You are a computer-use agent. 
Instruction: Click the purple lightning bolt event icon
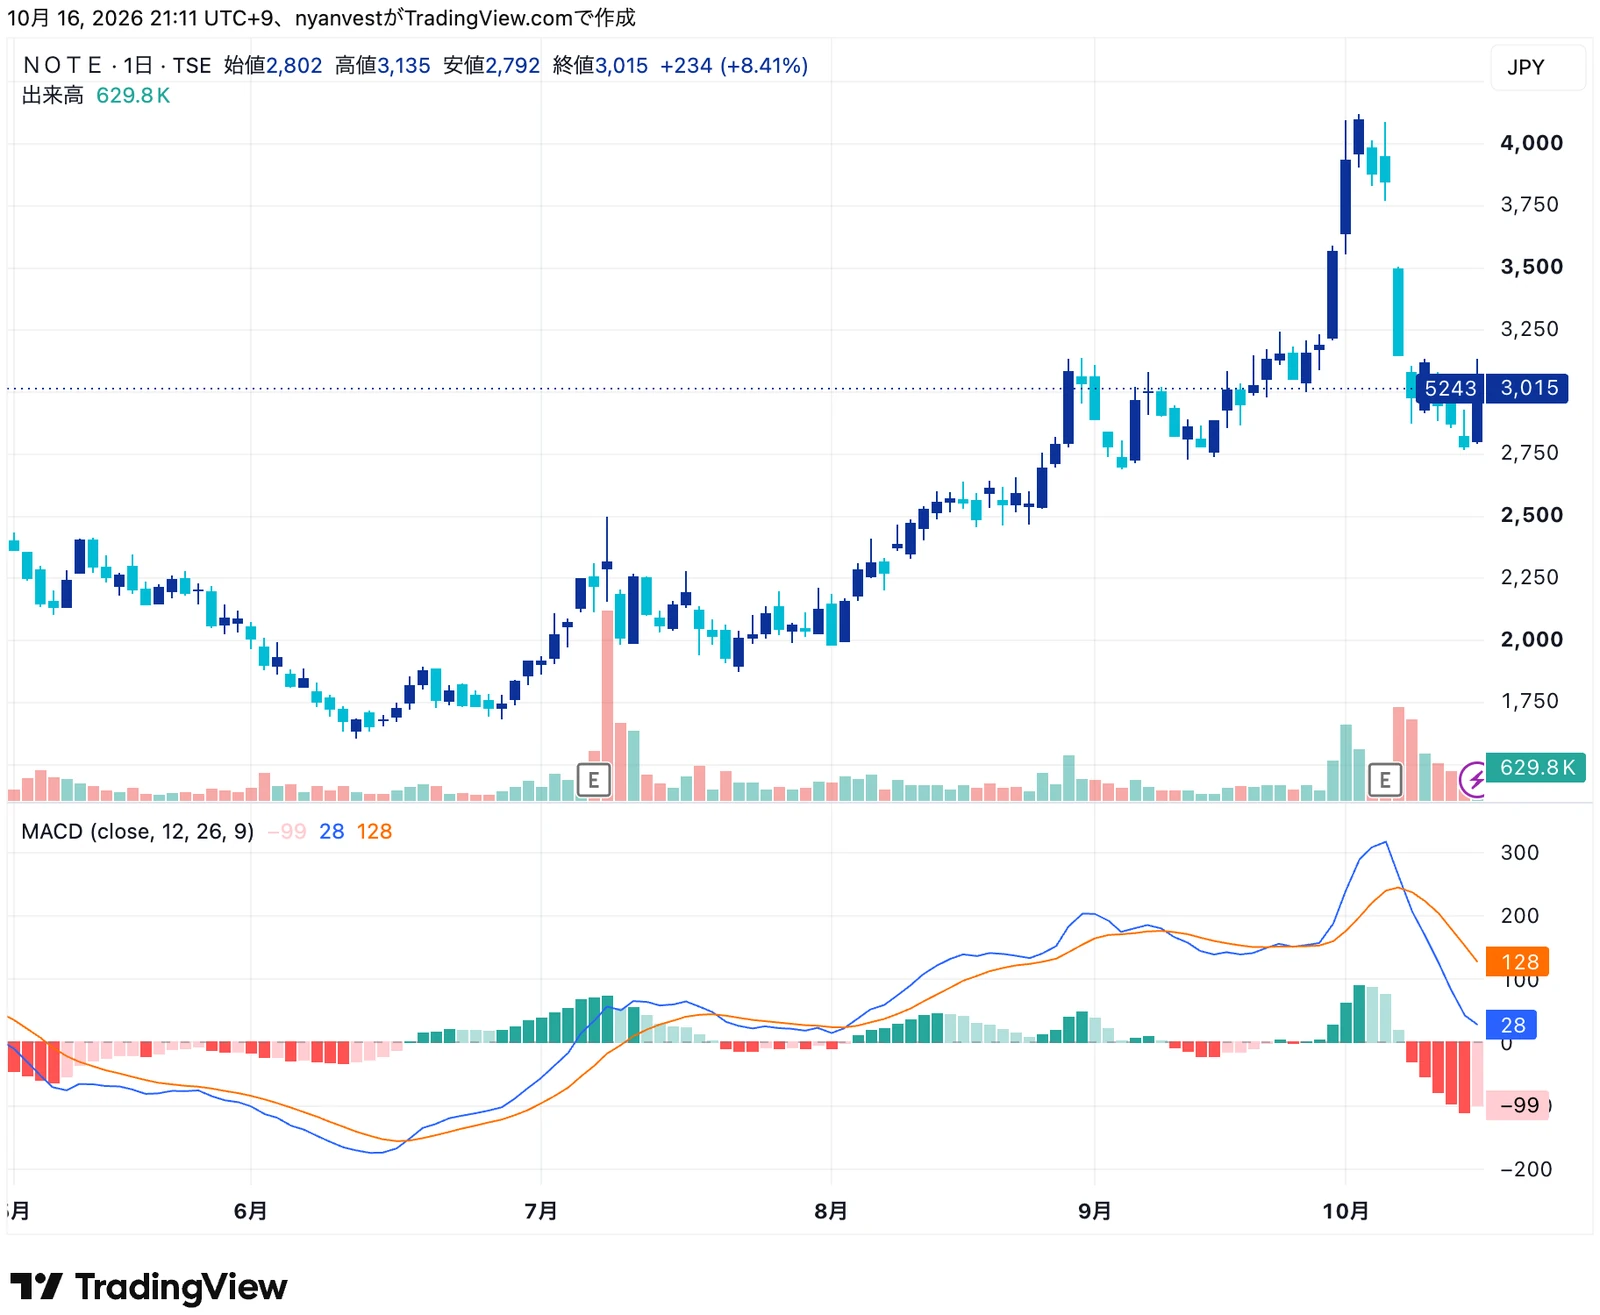1473,779
